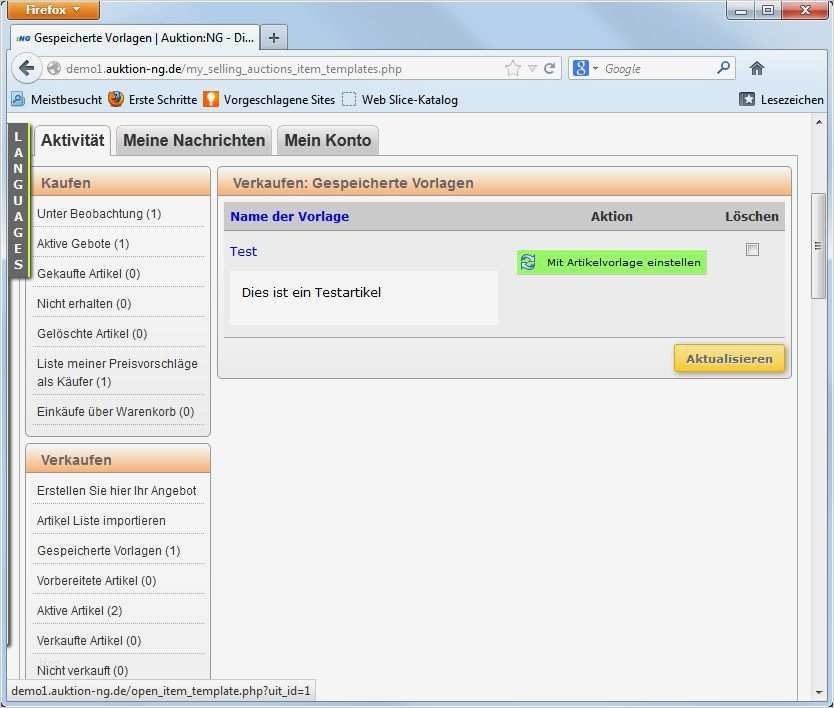Minimize the Firefox window

pos(741,10)
